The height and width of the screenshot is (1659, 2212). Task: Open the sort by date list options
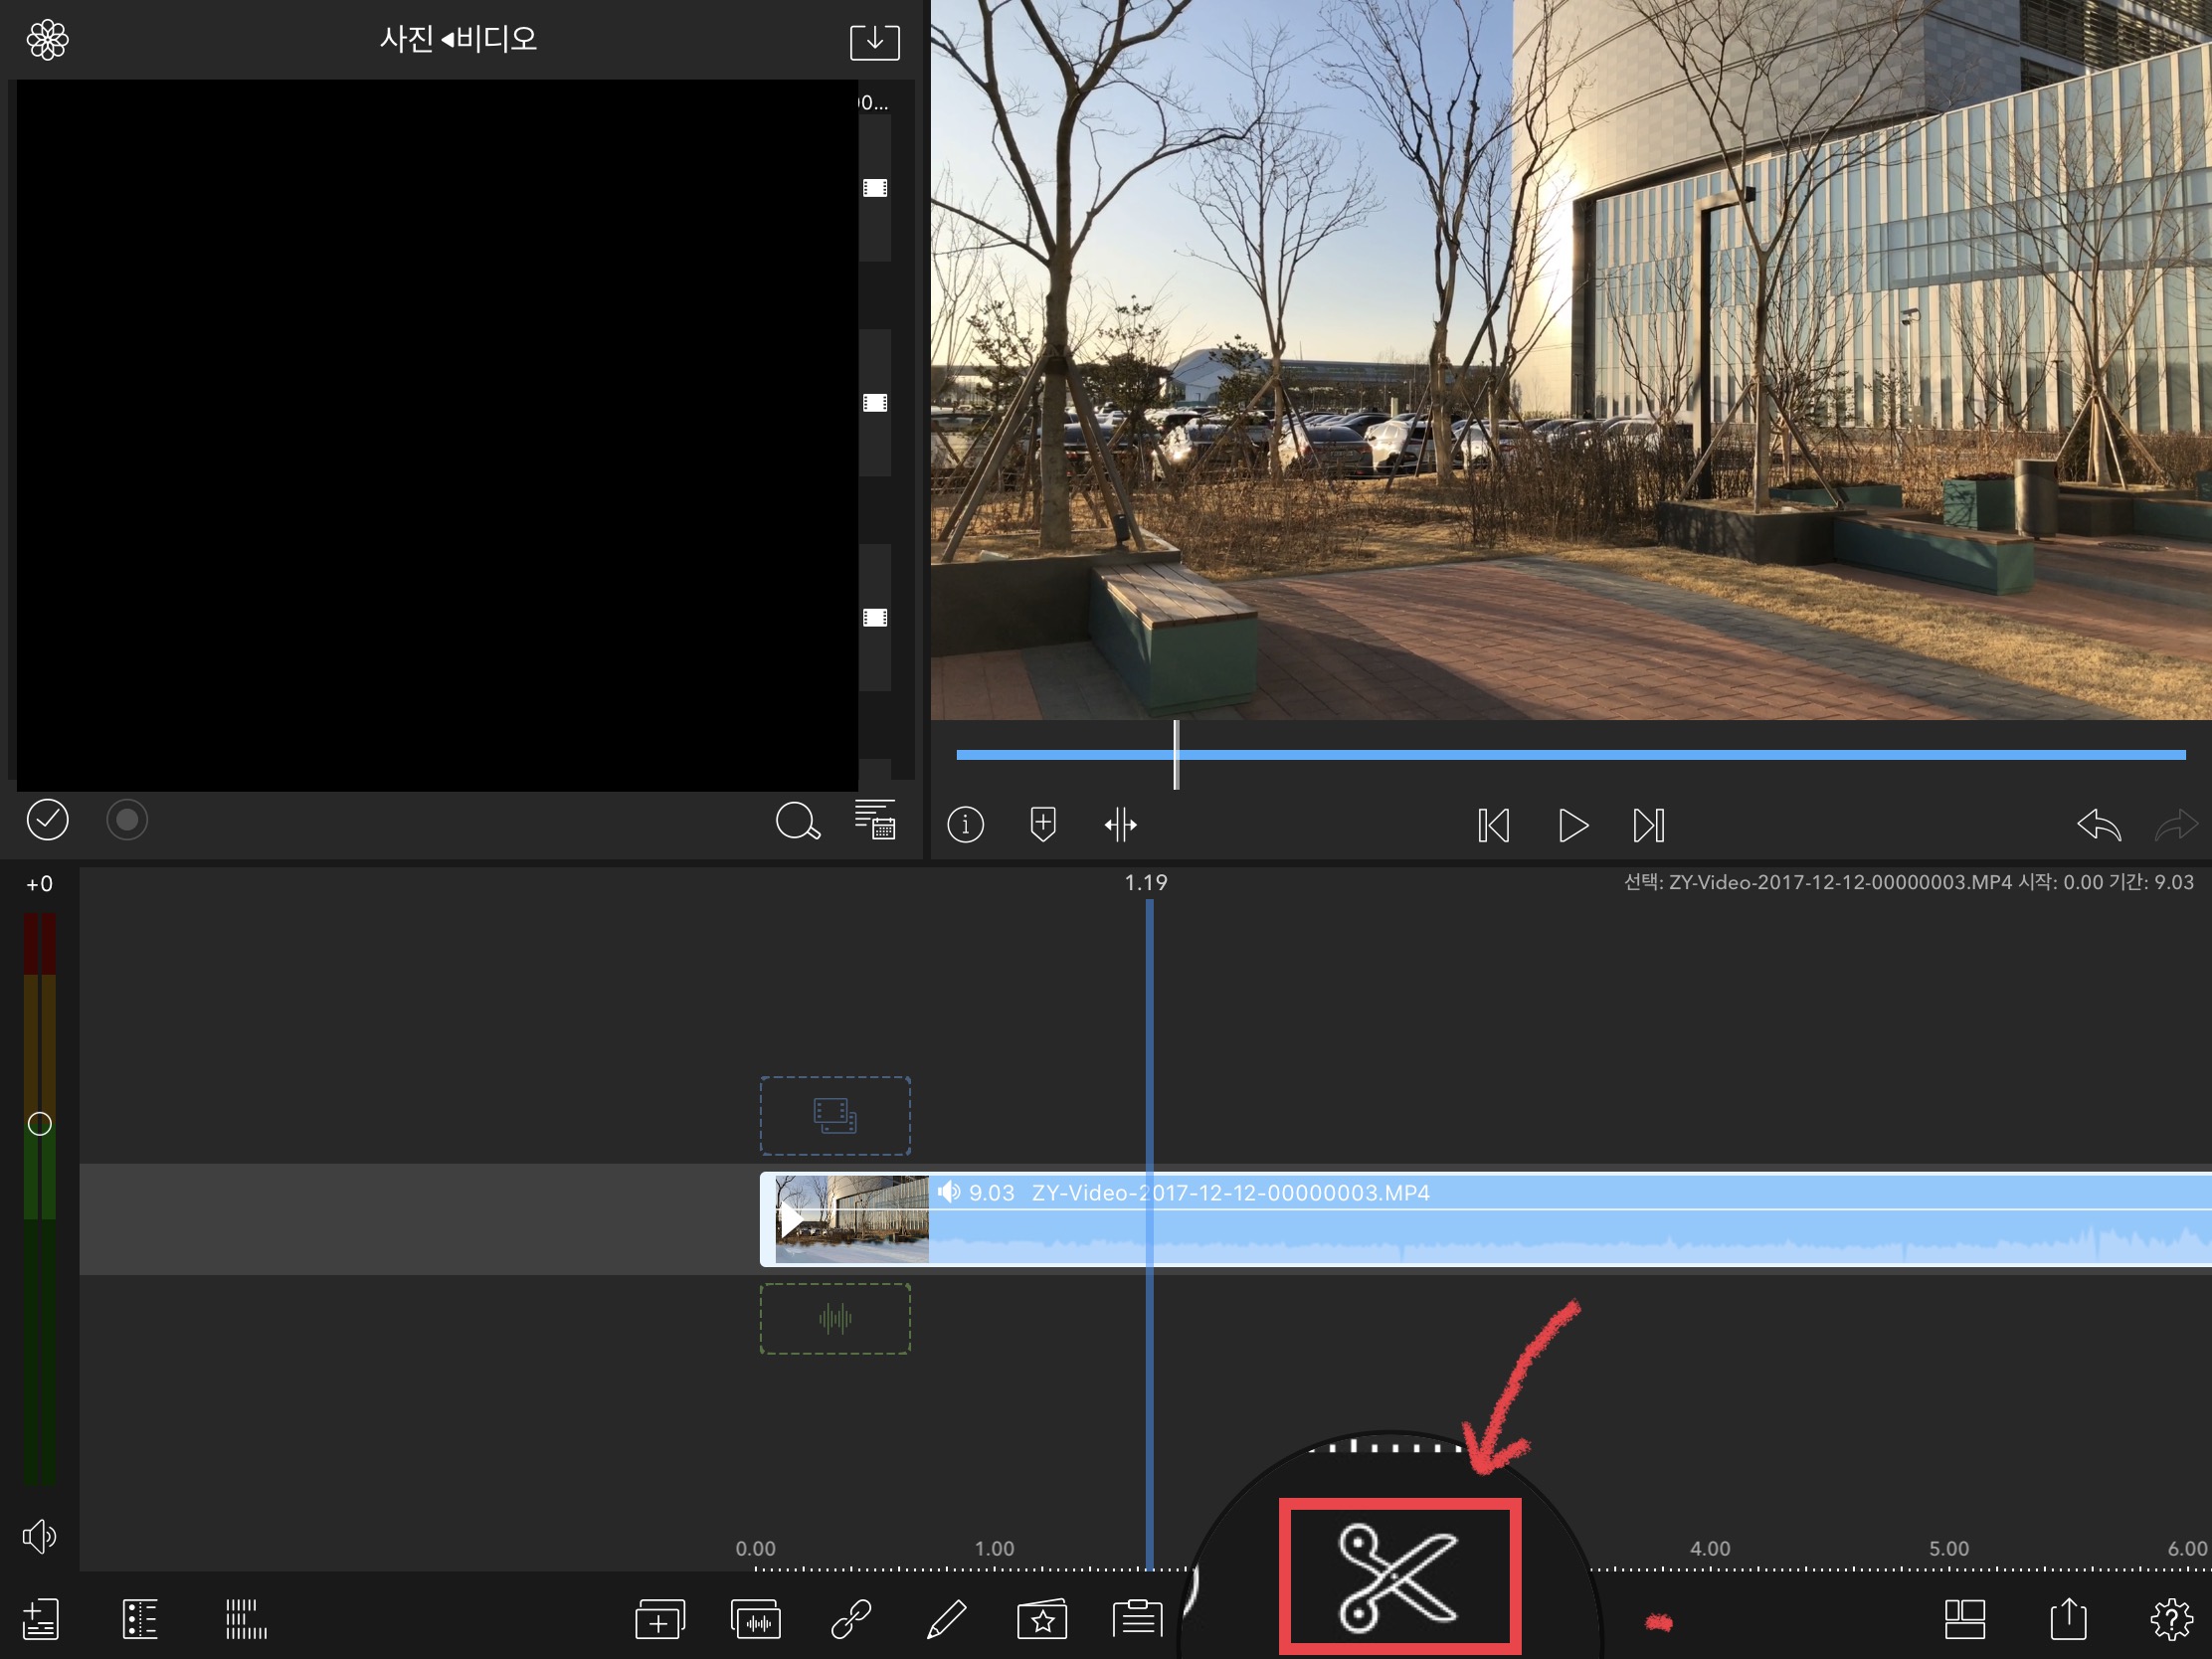pyautogui.click(x=875, y=820)
